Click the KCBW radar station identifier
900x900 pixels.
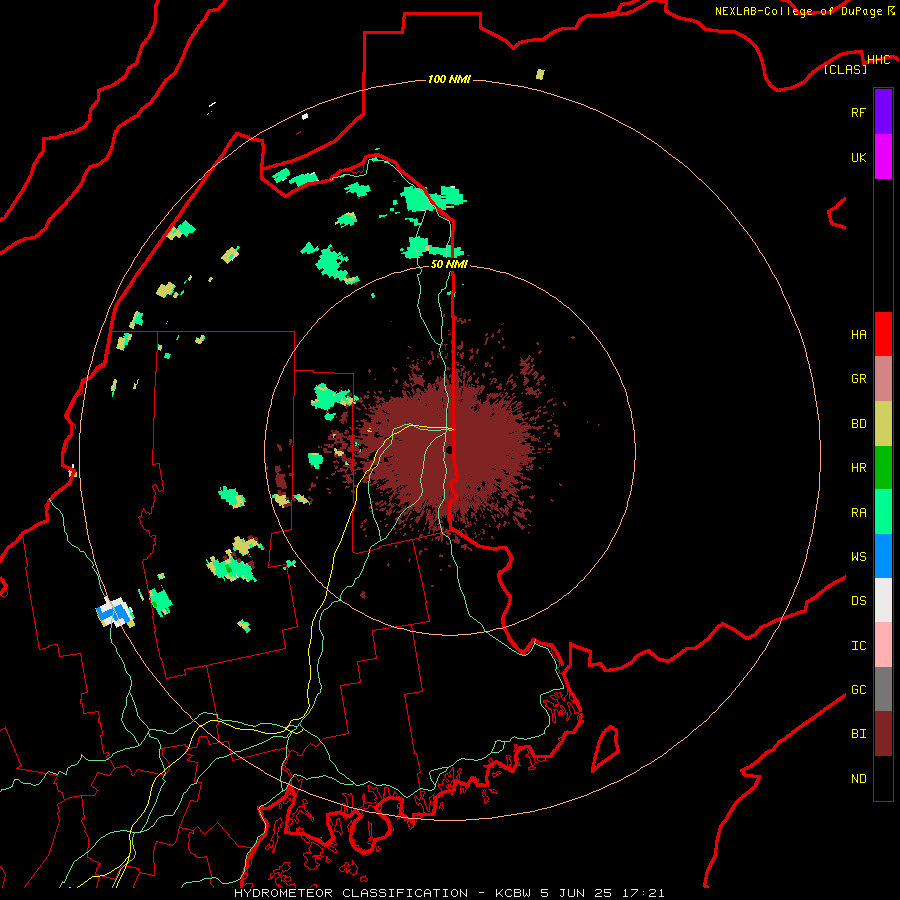coord(513,893)
